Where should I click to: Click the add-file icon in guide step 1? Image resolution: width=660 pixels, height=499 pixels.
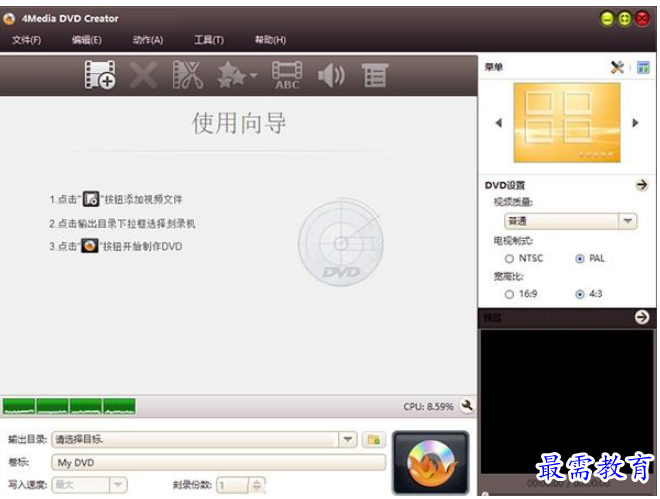click(x=90, y=199)
